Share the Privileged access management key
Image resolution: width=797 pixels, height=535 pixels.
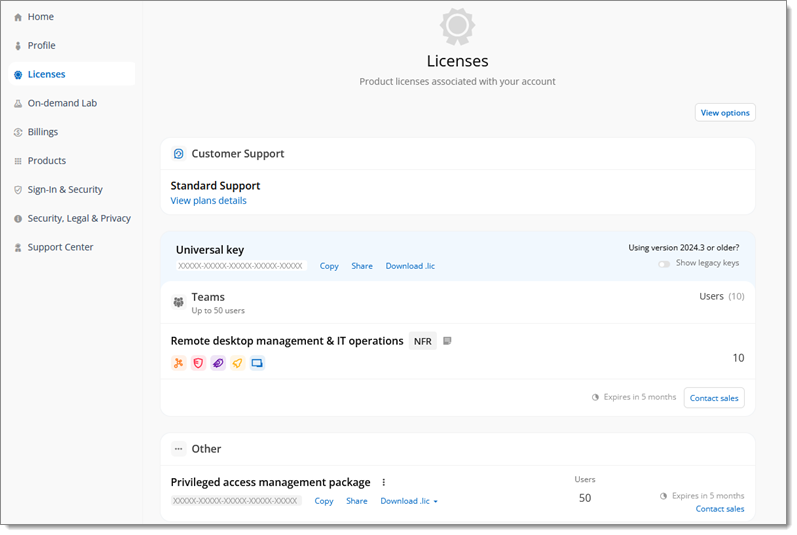tap(357, 501)
